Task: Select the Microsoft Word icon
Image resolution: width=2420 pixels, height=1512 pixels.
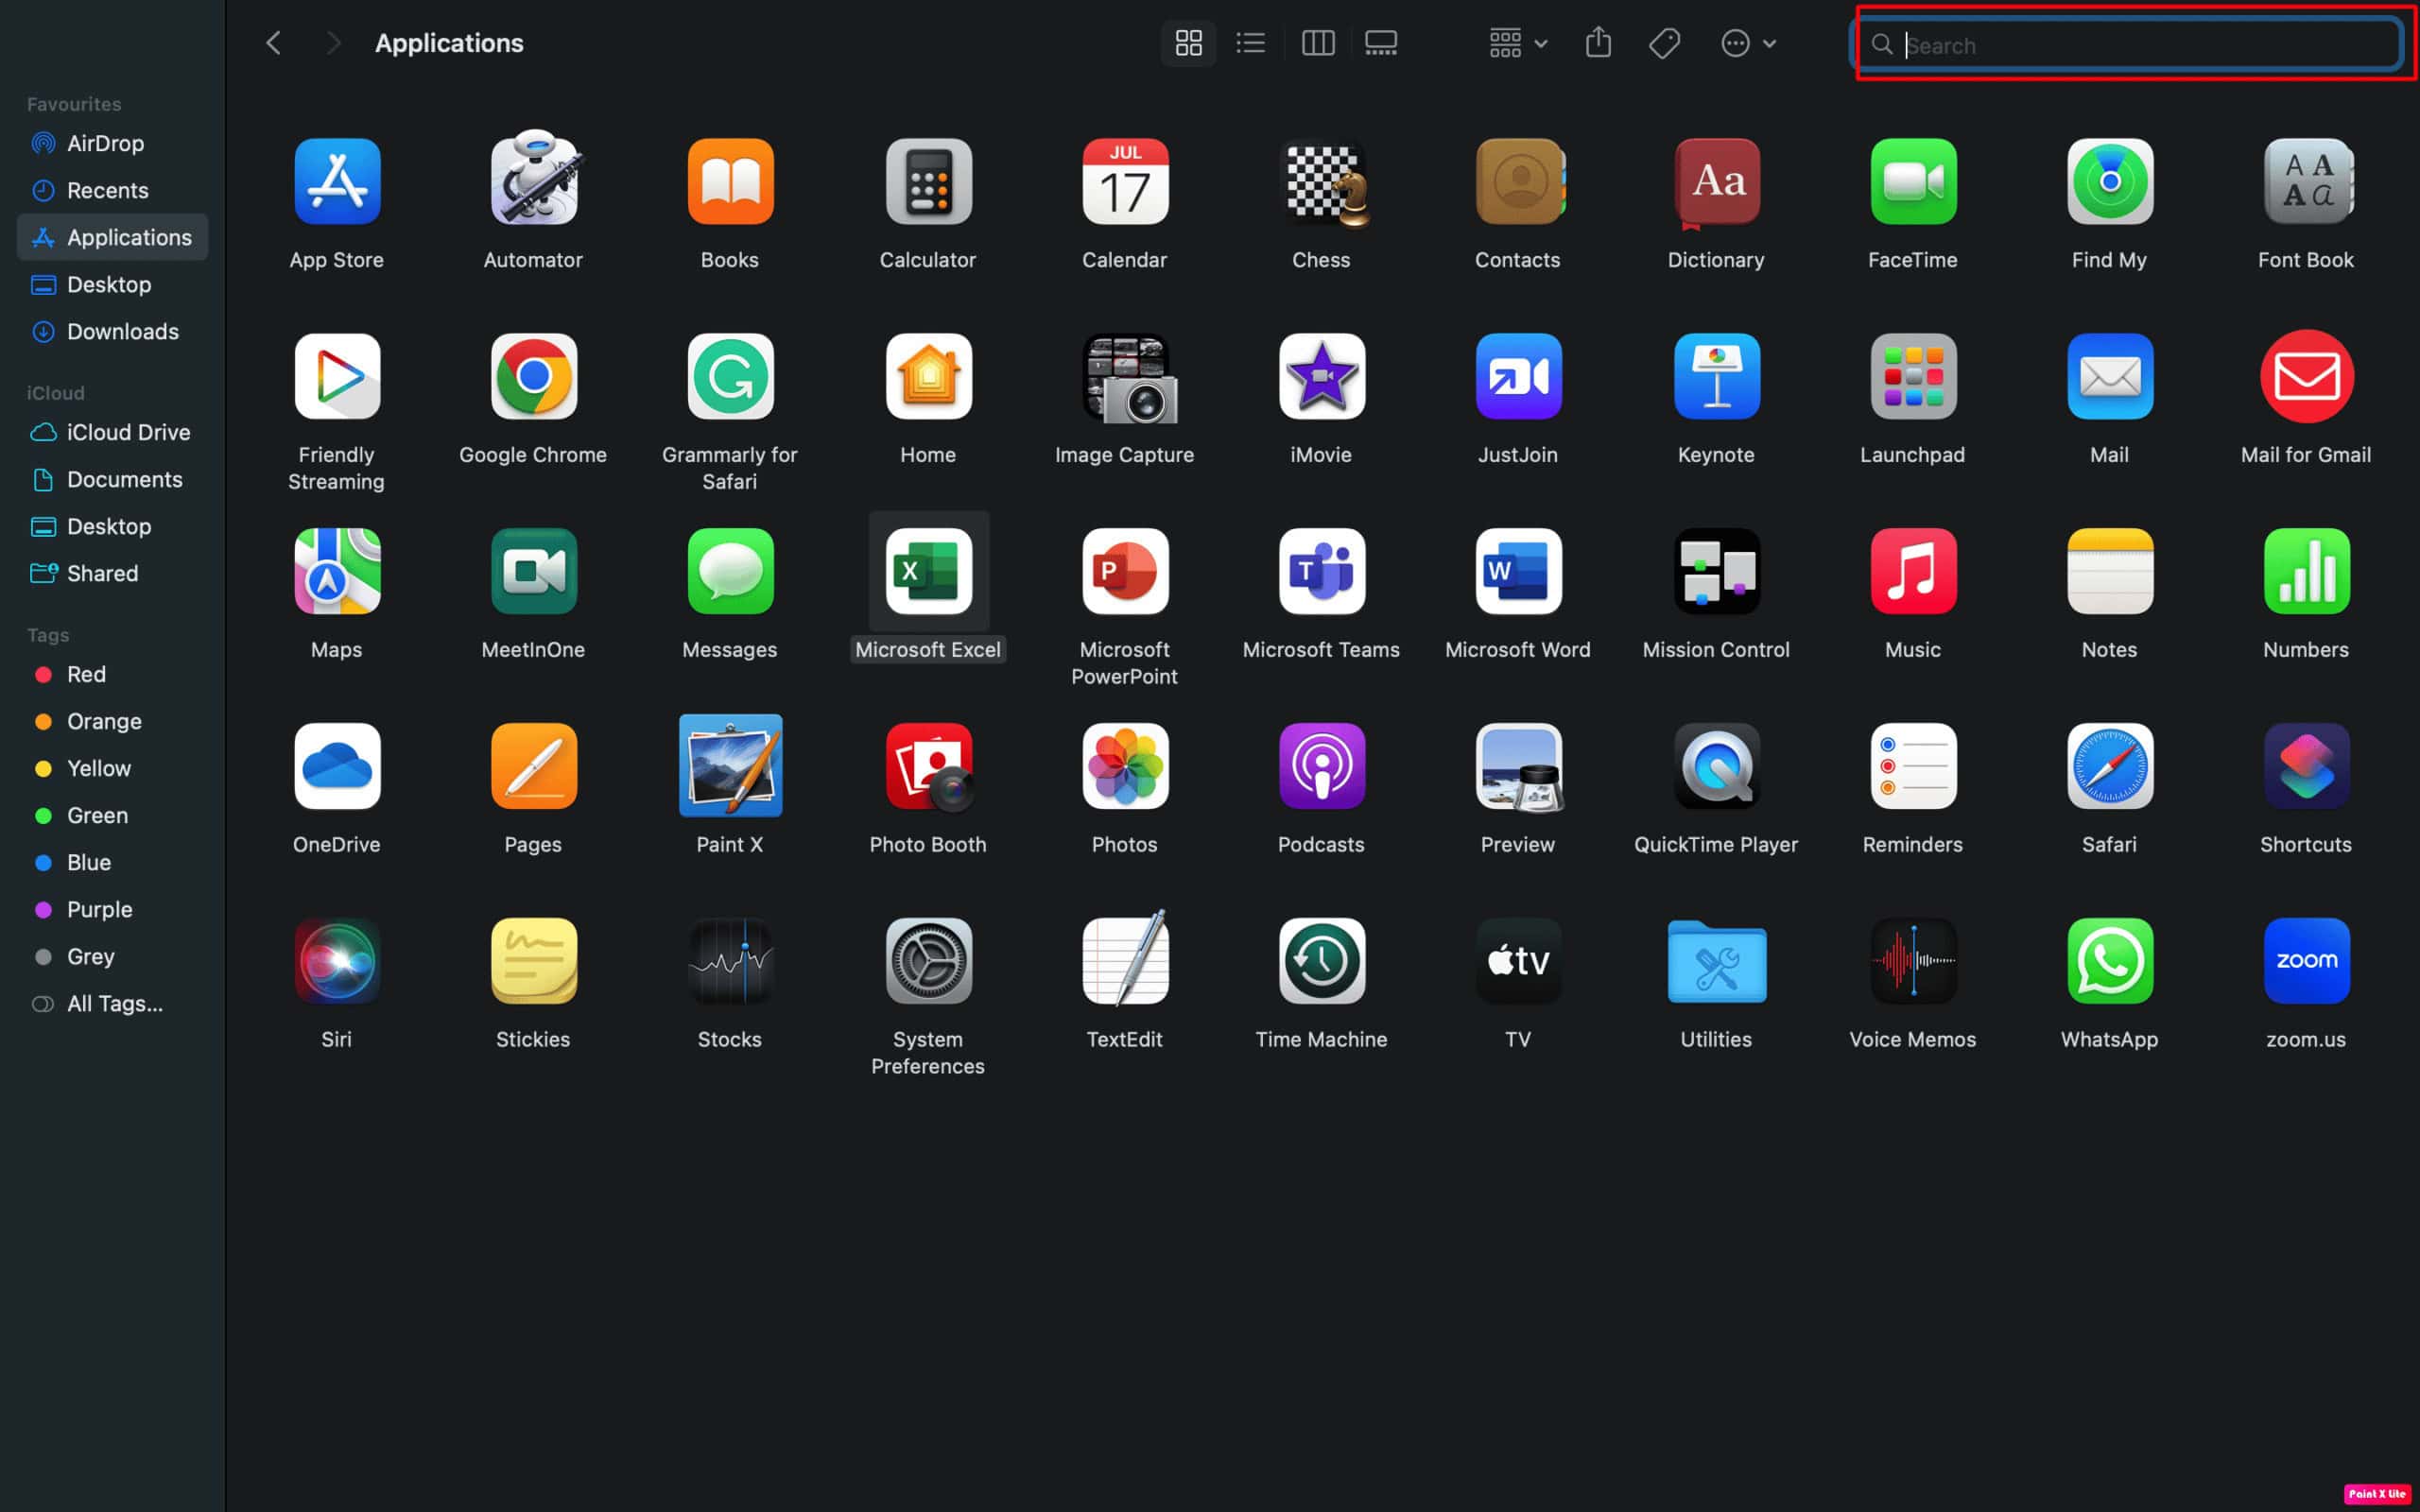Action: (x=1518, y=571)
